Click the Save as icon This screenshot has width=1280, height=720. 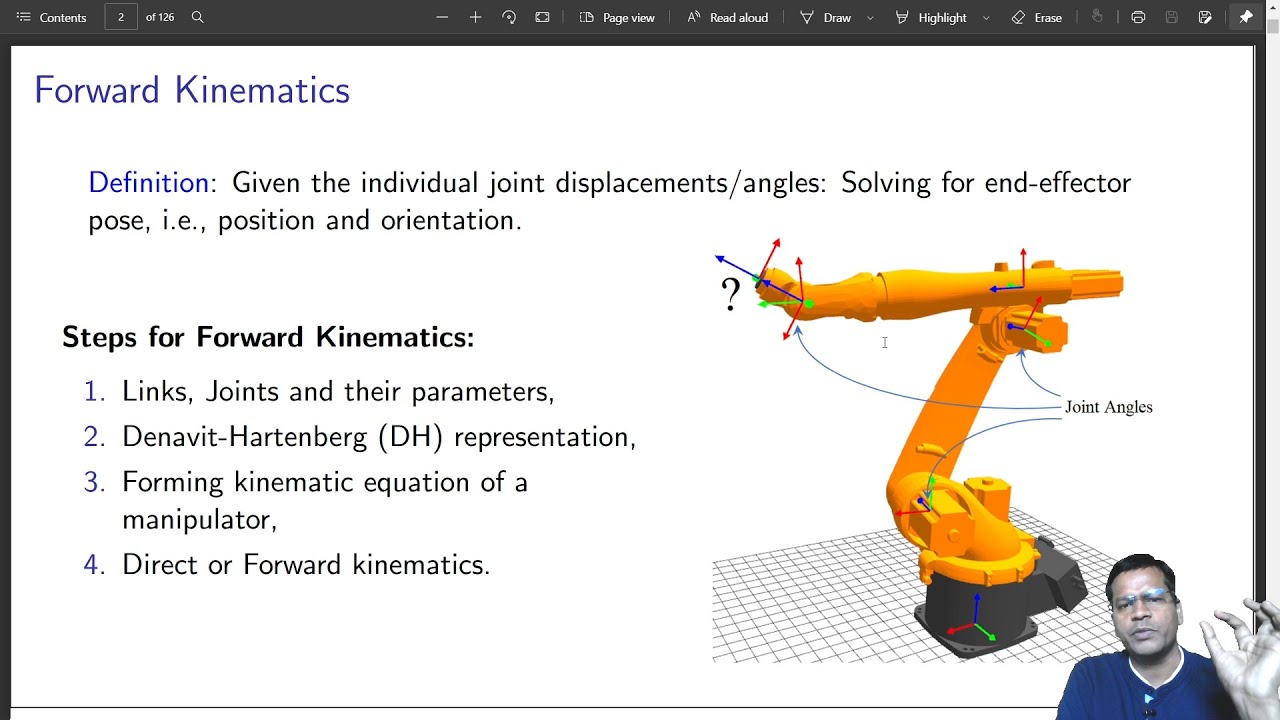coord(1205,17)
